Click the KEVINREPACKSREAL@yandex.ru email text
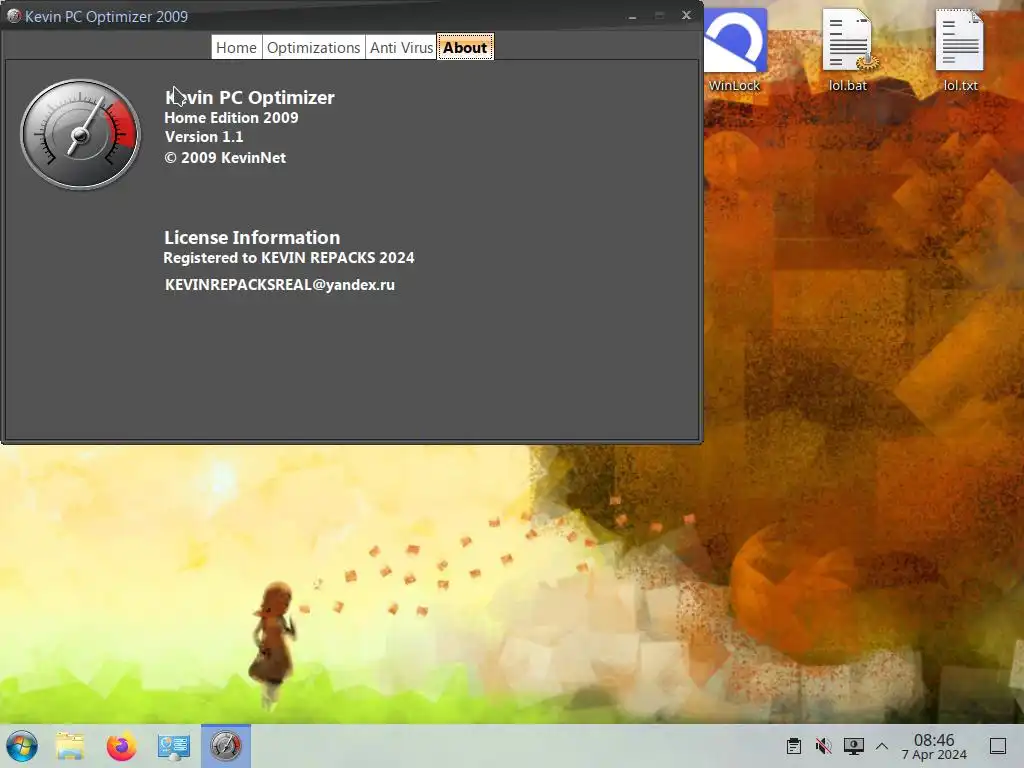Image resolution: width=1024 pixels, height=768 pixels. [x=280, y=285]
